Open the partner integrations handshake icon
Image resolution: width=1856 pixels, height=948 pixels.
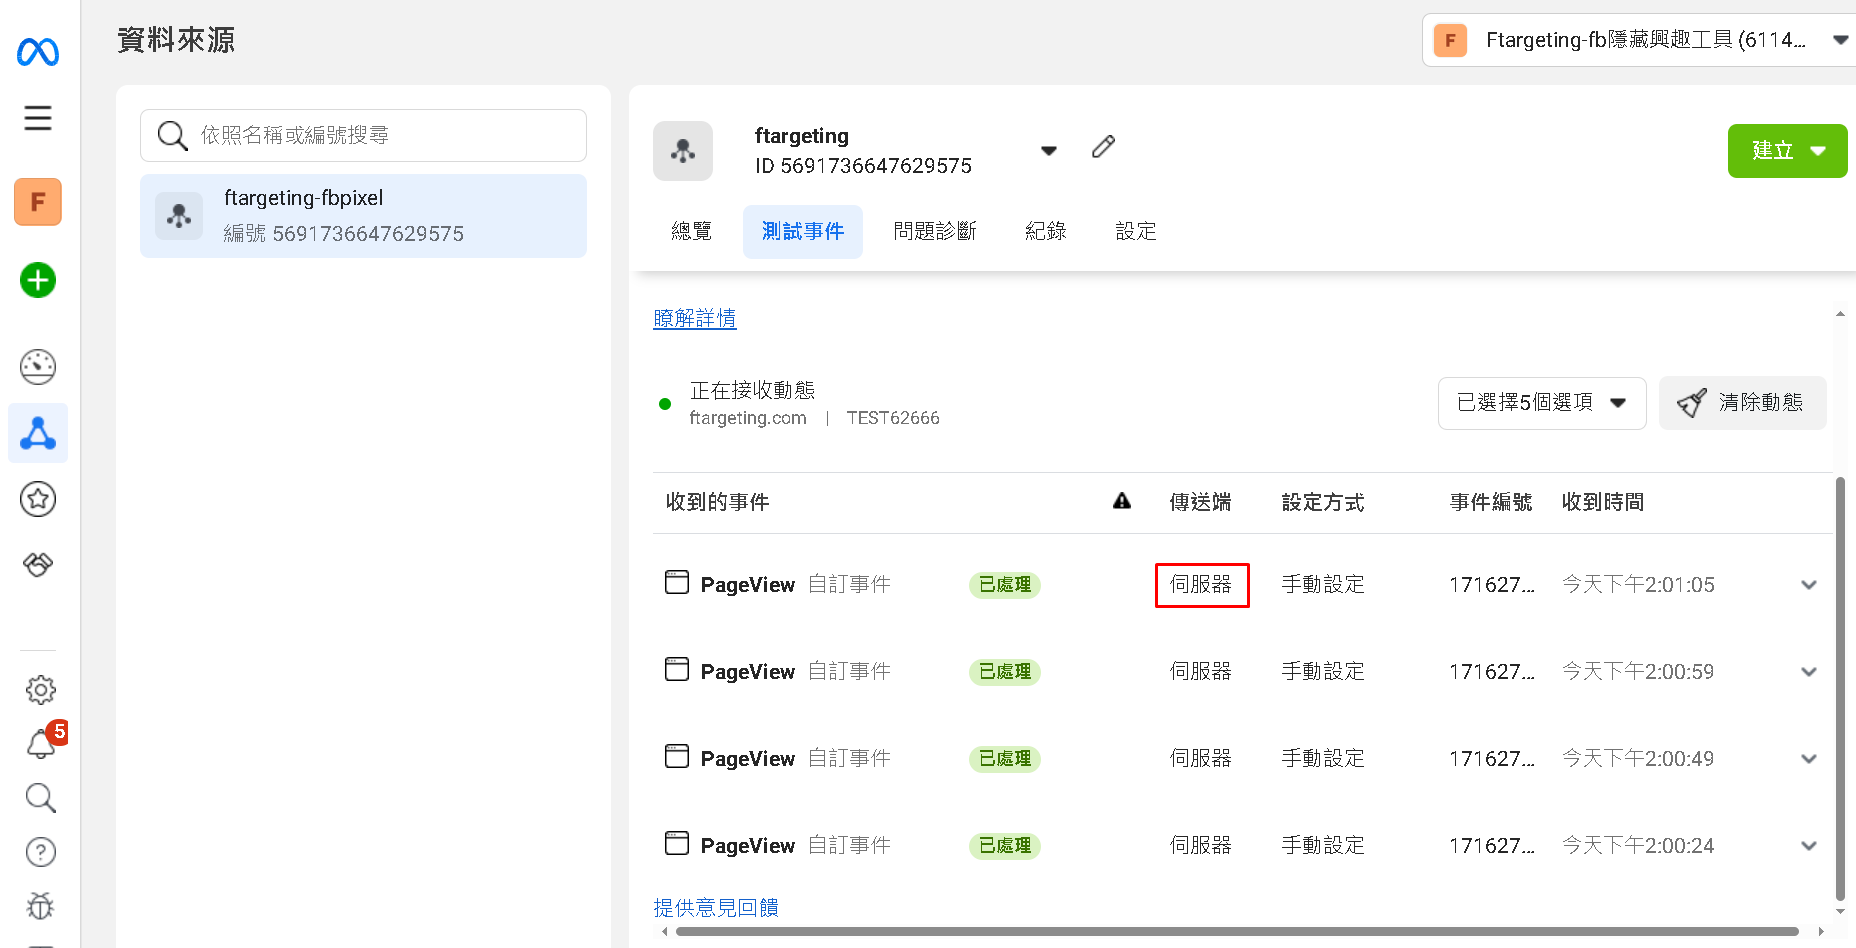38,565
